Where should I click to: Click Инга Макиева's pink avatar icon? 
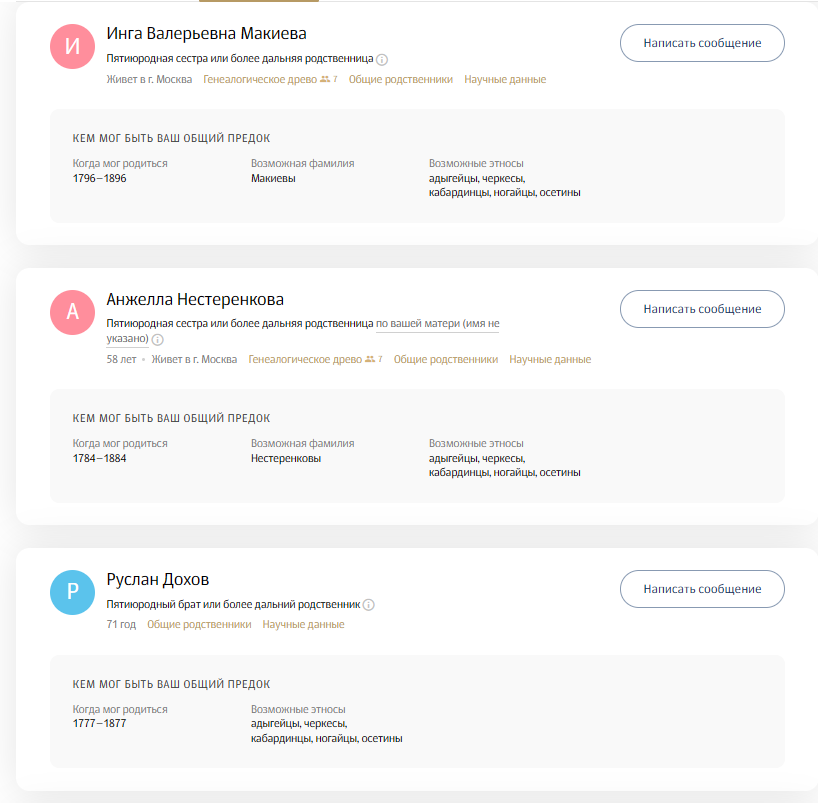(x=71, y=45)
